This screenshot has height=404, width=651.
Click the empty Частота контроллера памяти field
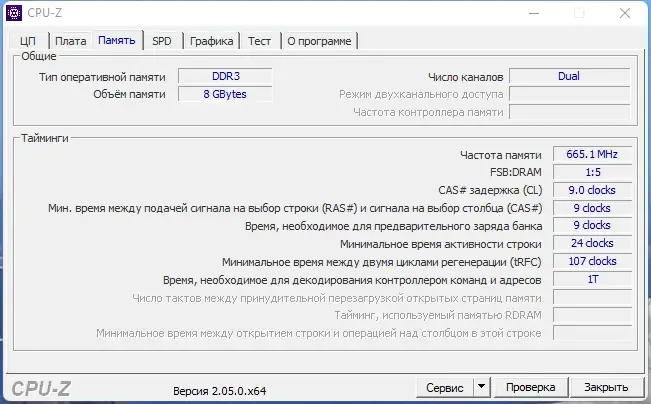tap(569, 112)
